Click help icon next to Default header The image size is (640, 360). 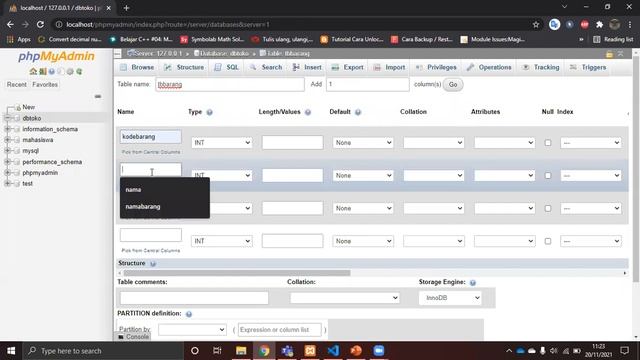click(x=358, y=112)
